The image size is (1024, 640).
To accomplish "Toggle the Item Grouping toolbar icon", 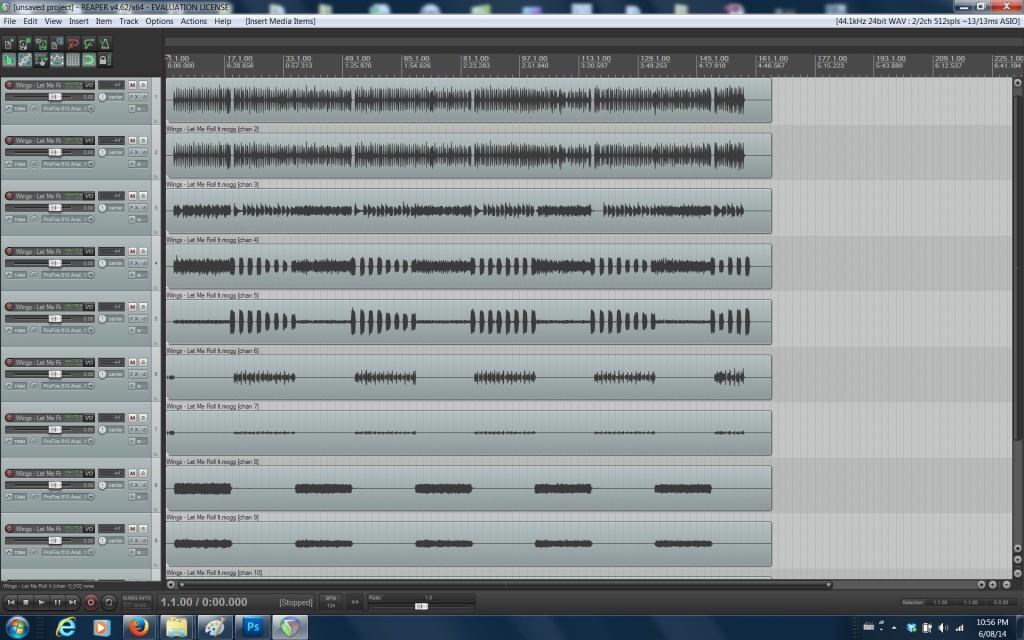I will point(25,60).
